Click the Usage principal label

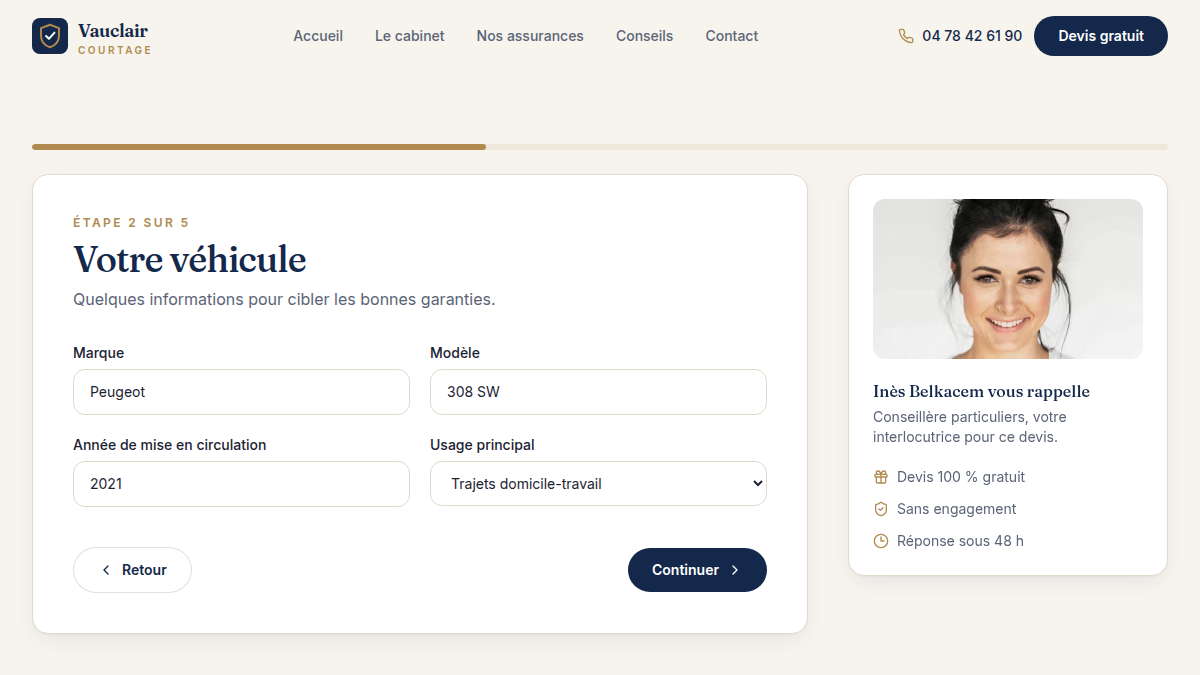coord(482,445)
